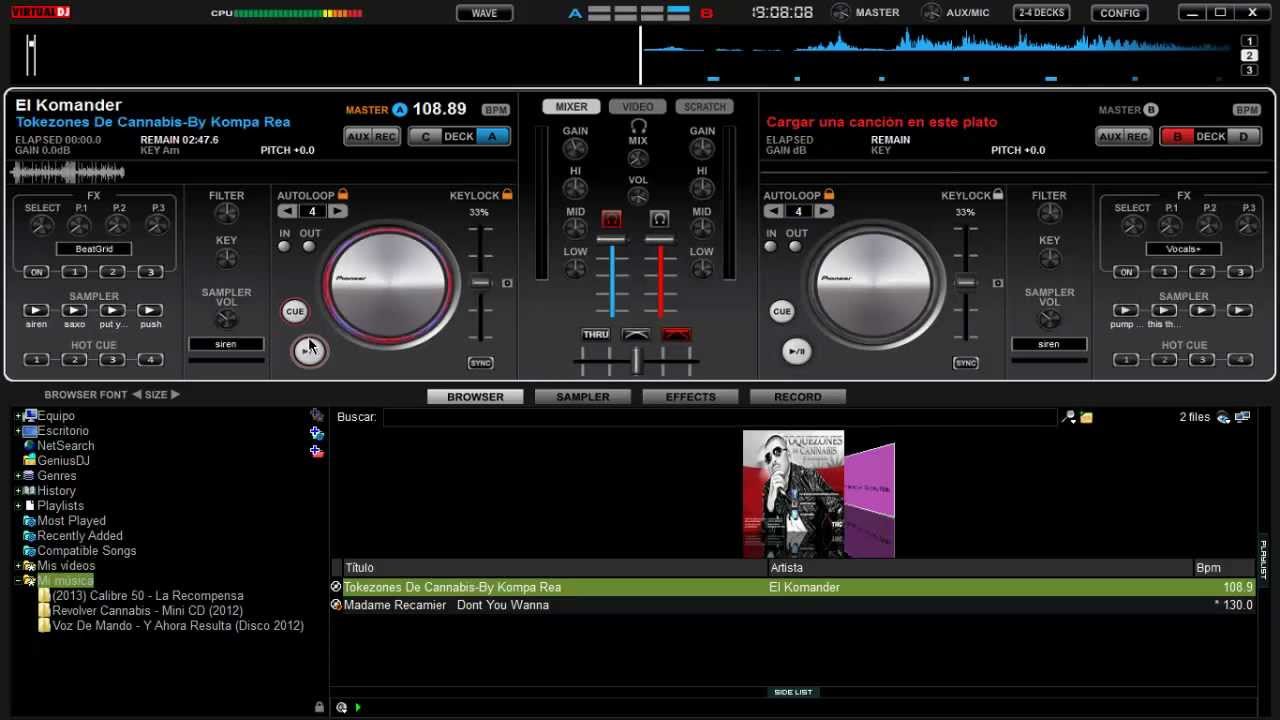Click the browser lock icon

[x=319, y=707]
